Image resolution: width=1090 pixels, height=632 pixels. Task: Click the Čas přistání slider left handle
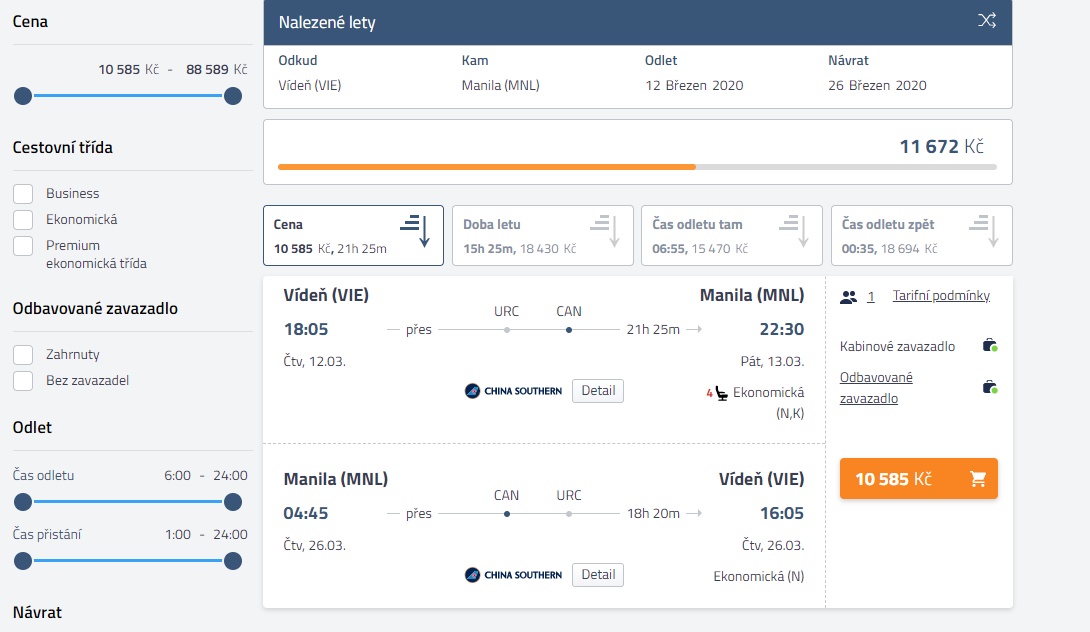[23, 560]
